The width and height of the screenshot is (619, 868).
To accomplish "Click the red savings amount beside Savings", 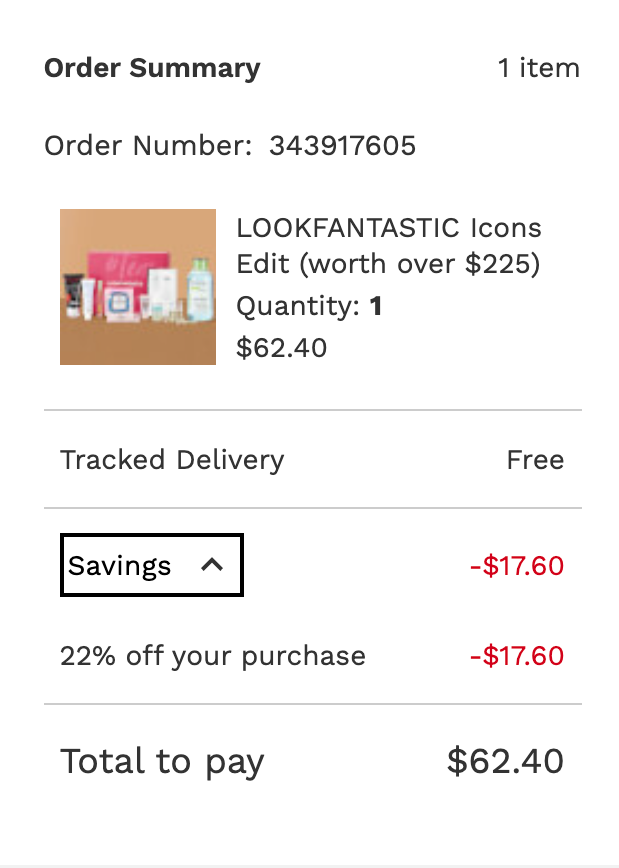I will 516,566.
